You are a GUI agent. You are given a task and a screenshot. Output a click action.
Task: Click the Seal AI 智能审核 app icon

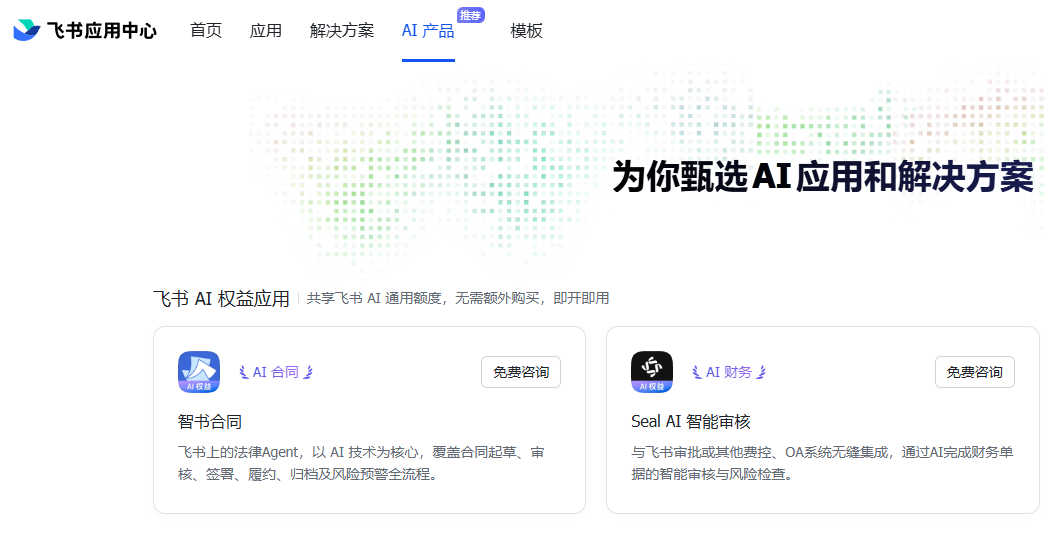[x=652, y=372]
